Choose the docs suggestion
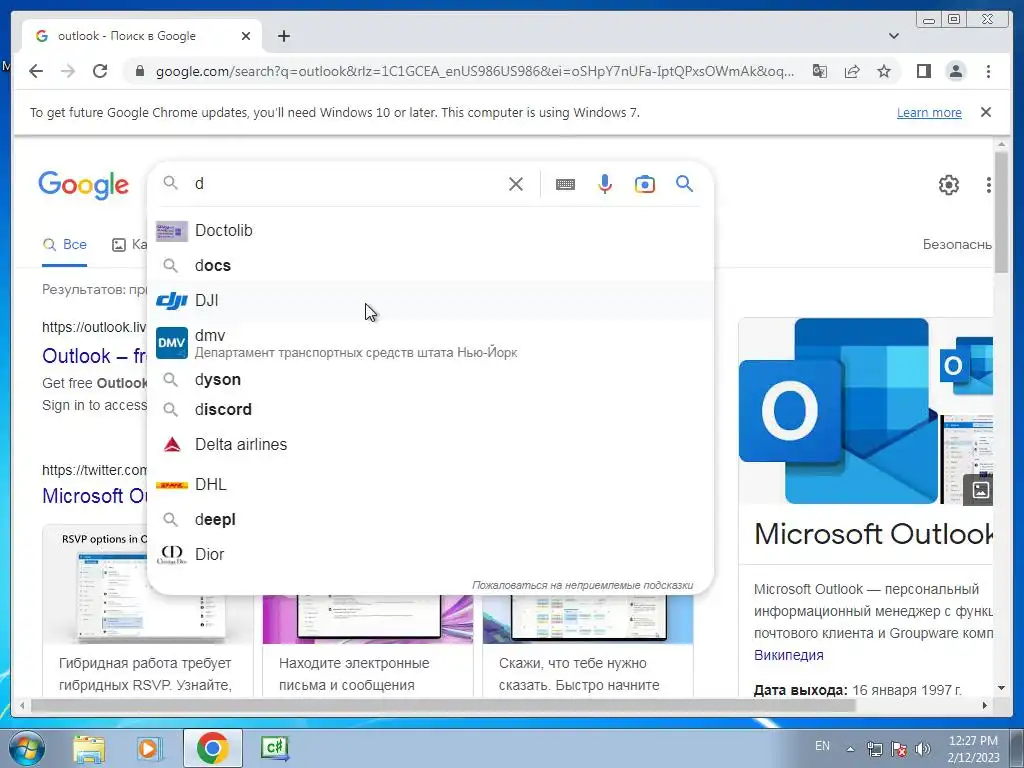Viewport: 1024px width, 768px height. (430, 266)
